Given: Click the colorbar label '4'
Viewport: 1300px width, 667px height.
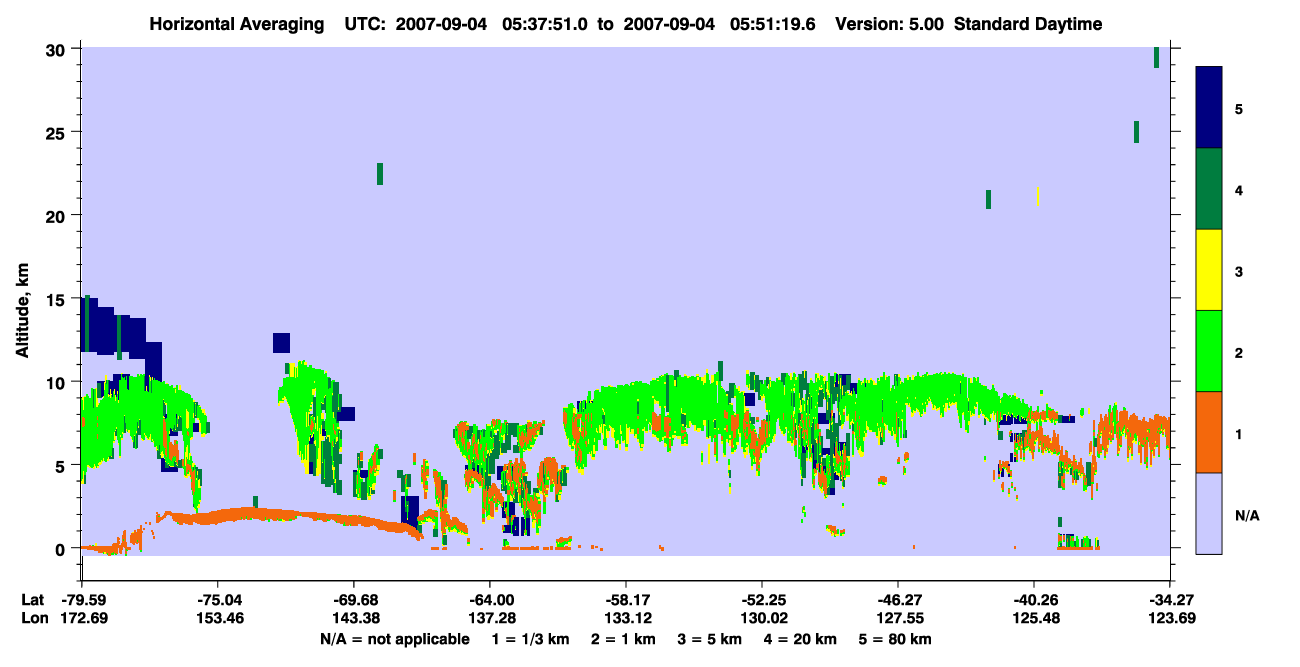Looking at the screenshot, I should pos(1239,190).
